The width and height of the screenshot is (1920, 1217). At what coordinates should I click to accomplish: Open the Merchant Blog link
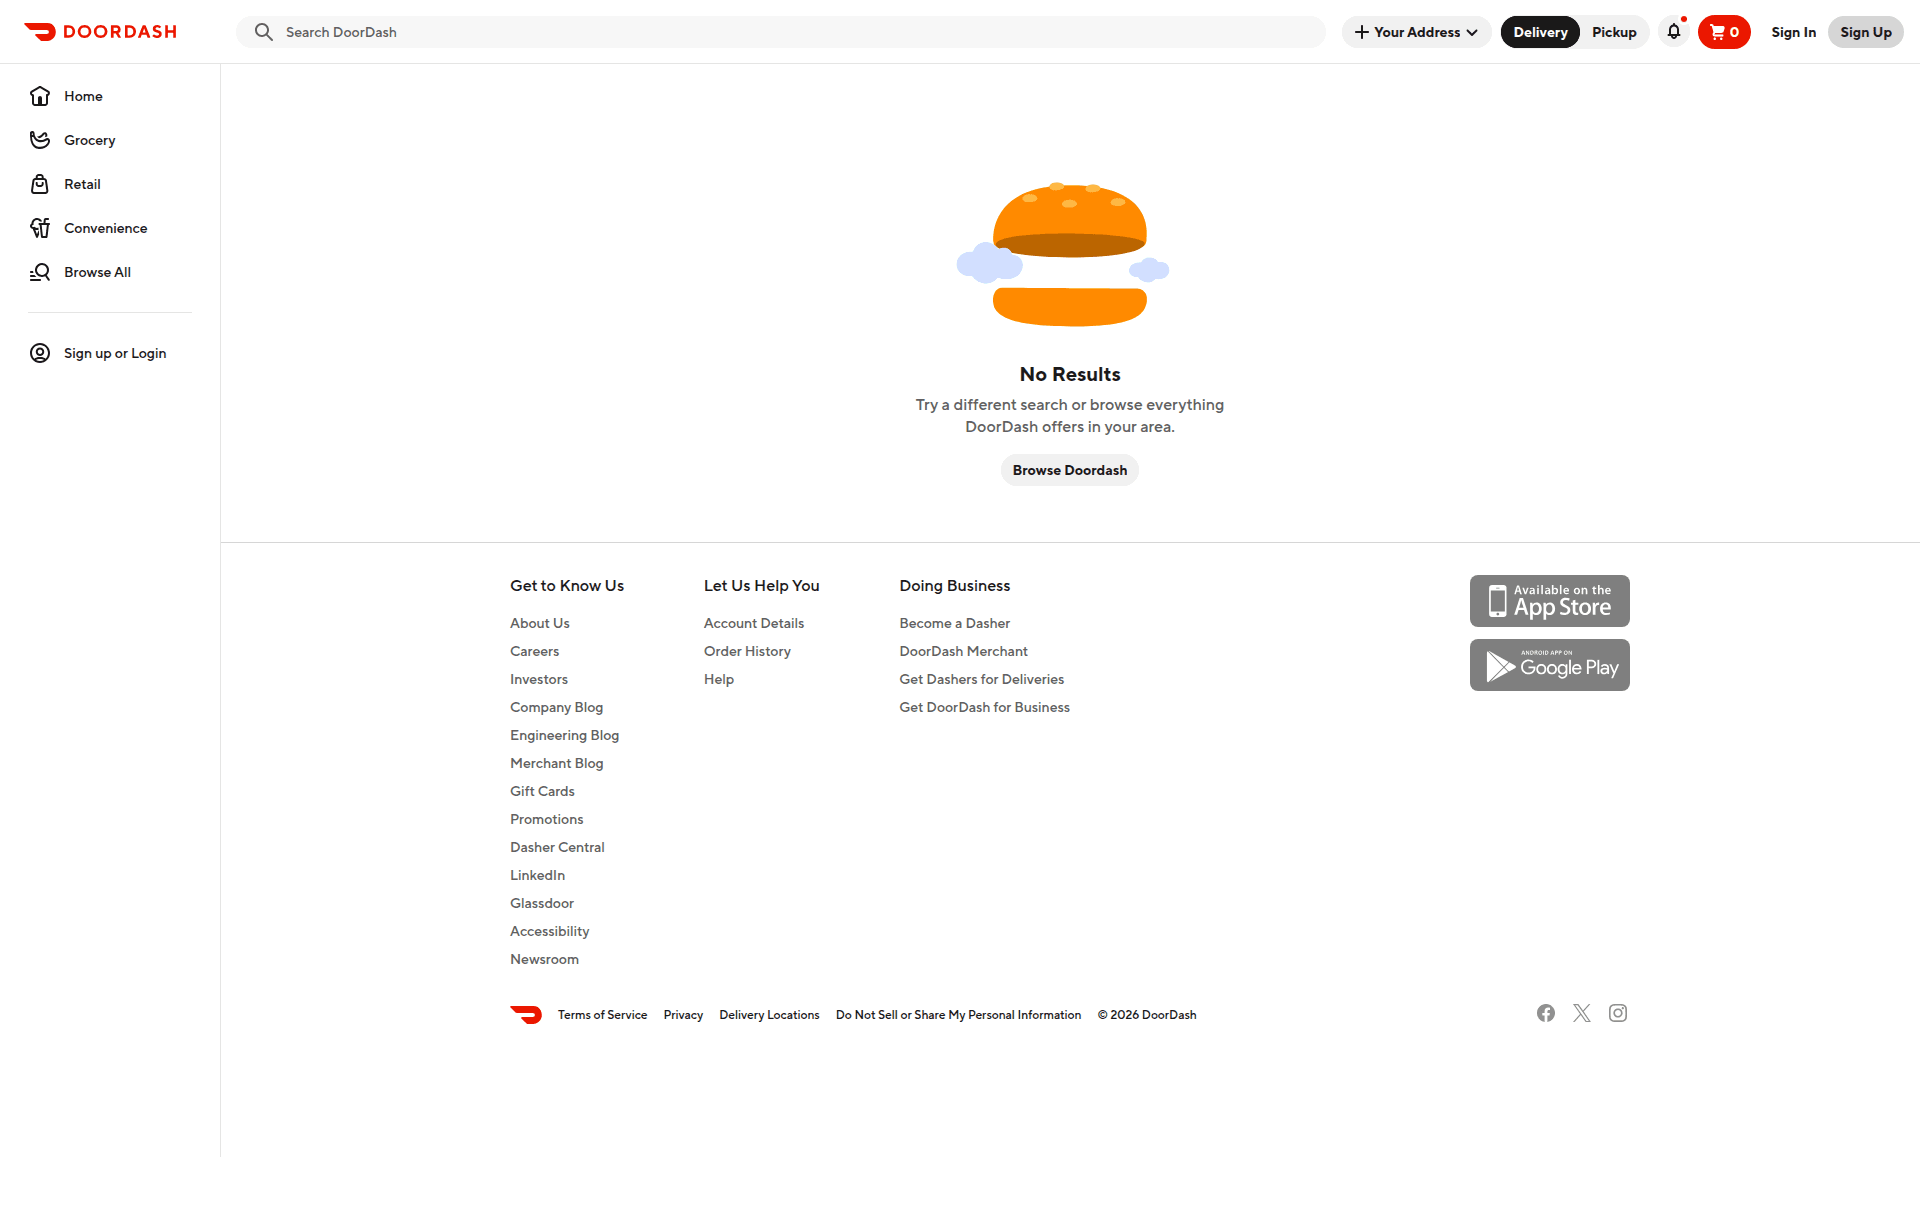pyautogui.click(x=556, y=763)
